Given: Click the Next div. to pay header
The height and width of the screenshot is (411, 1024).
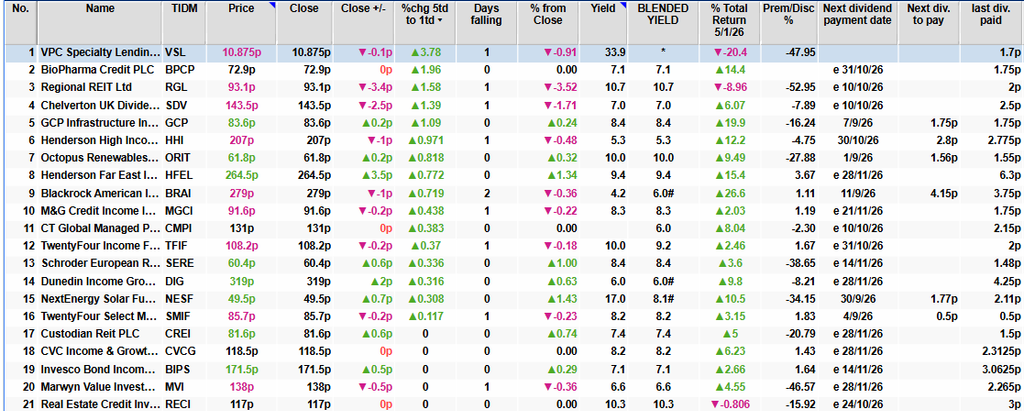Looking at the screenshot, I should (929, 22).
